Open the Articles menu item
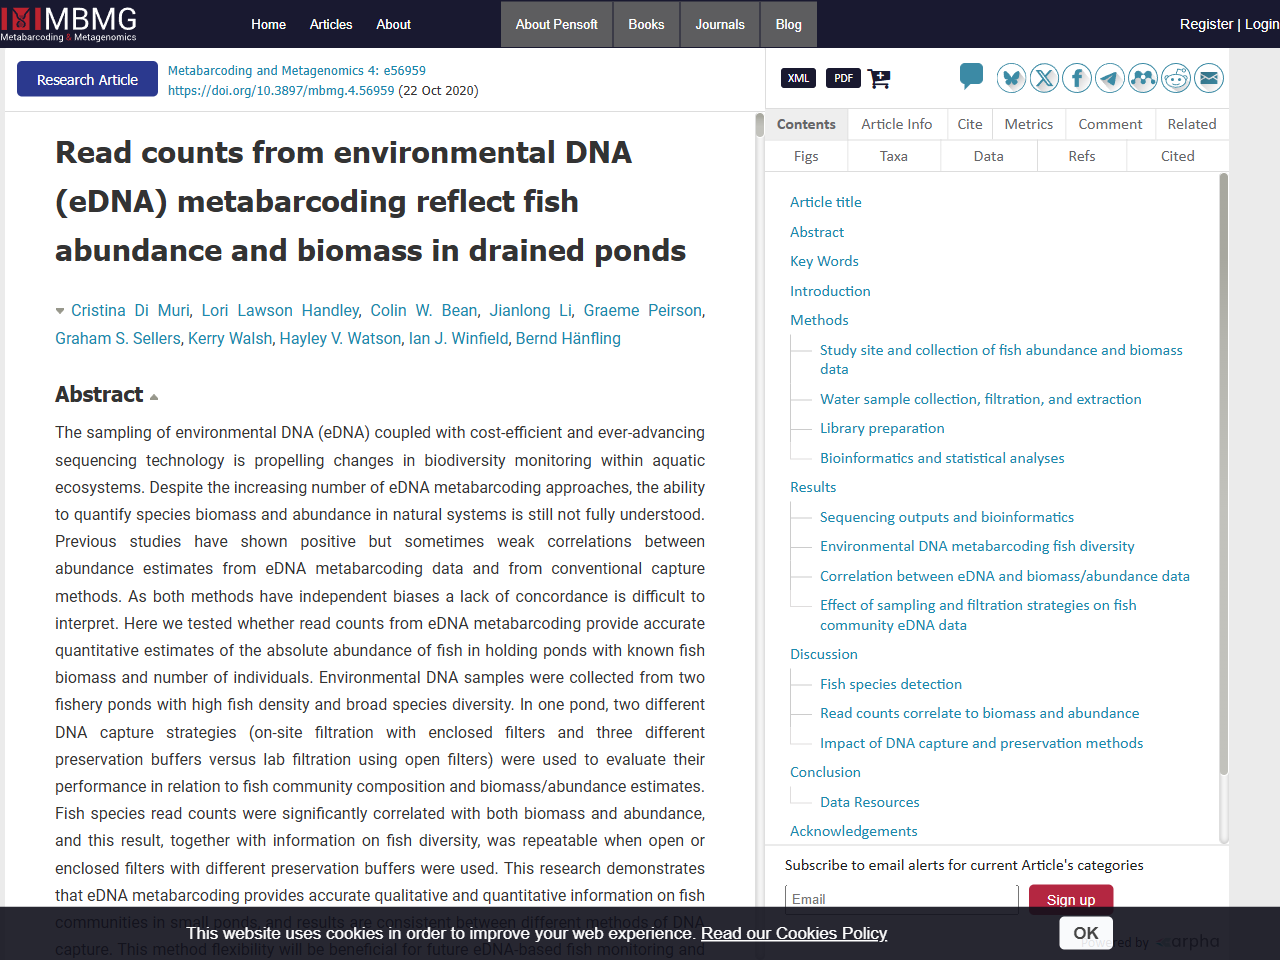 [x=331, y=24]
